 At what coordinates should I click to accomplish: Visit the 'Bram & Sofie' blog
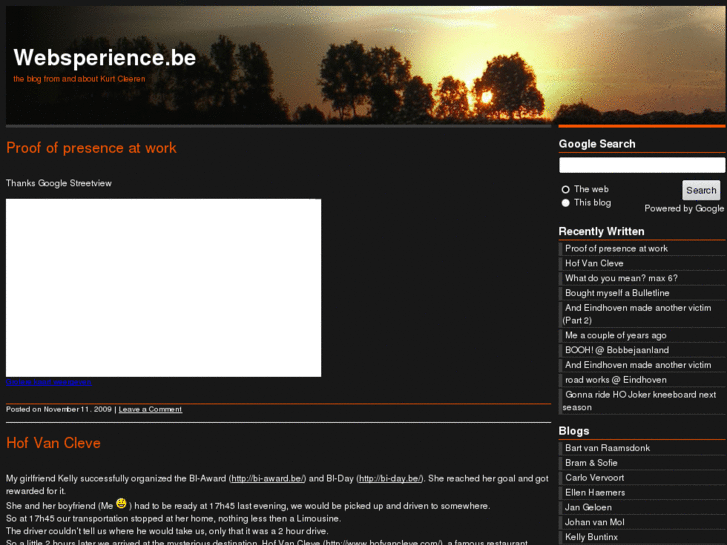(591, 463)
